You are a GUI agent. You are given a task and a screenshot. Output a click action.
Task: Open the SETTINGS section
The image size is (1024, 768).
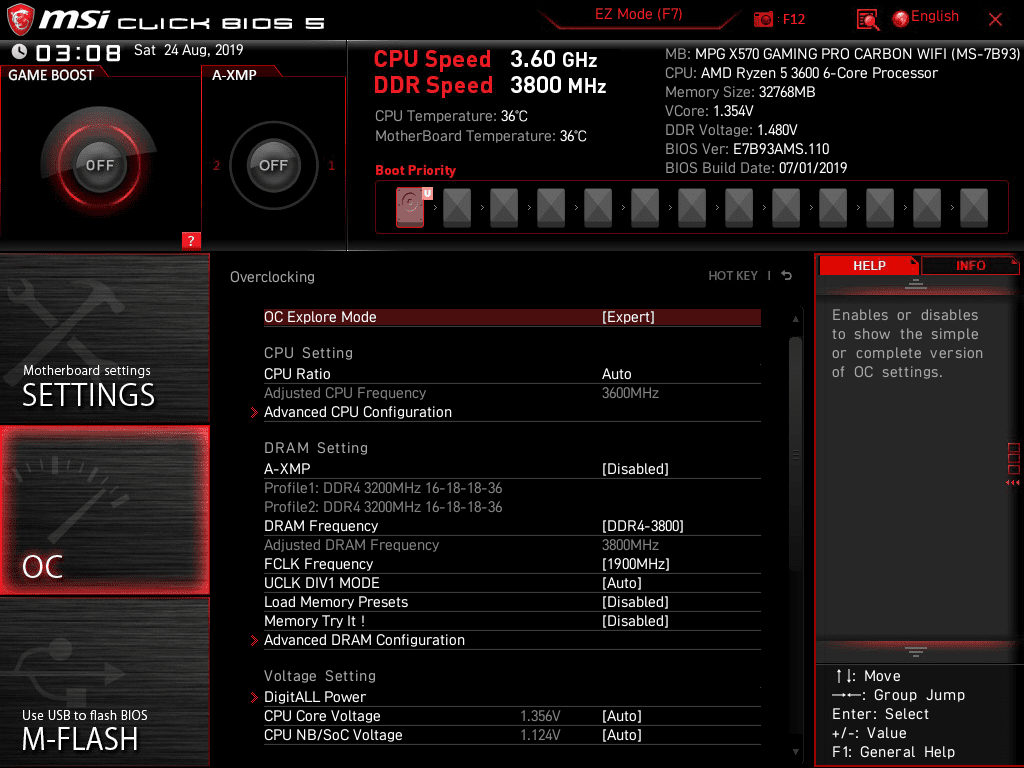click(x=104, y=338)
